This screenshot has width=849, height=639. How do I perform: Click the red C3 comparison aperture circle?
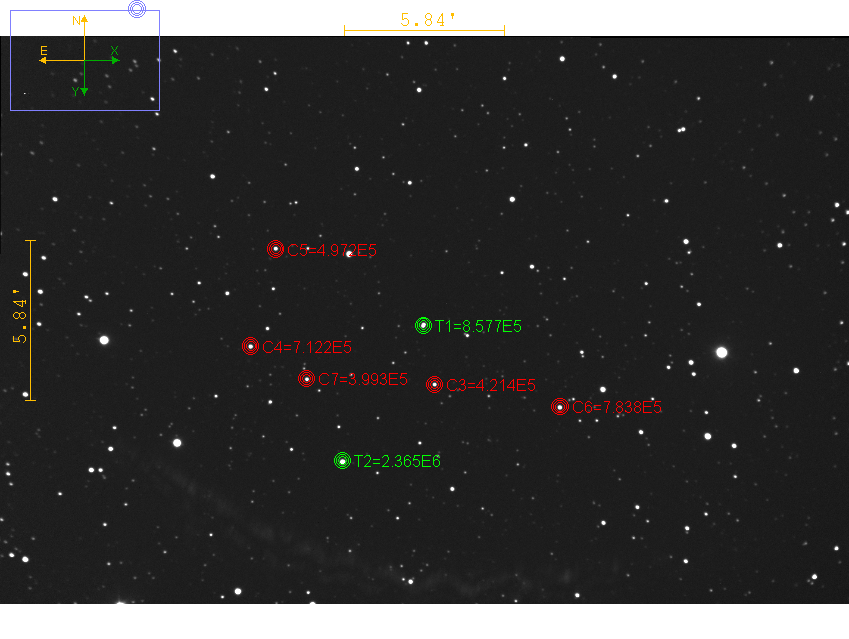(434, 385)
